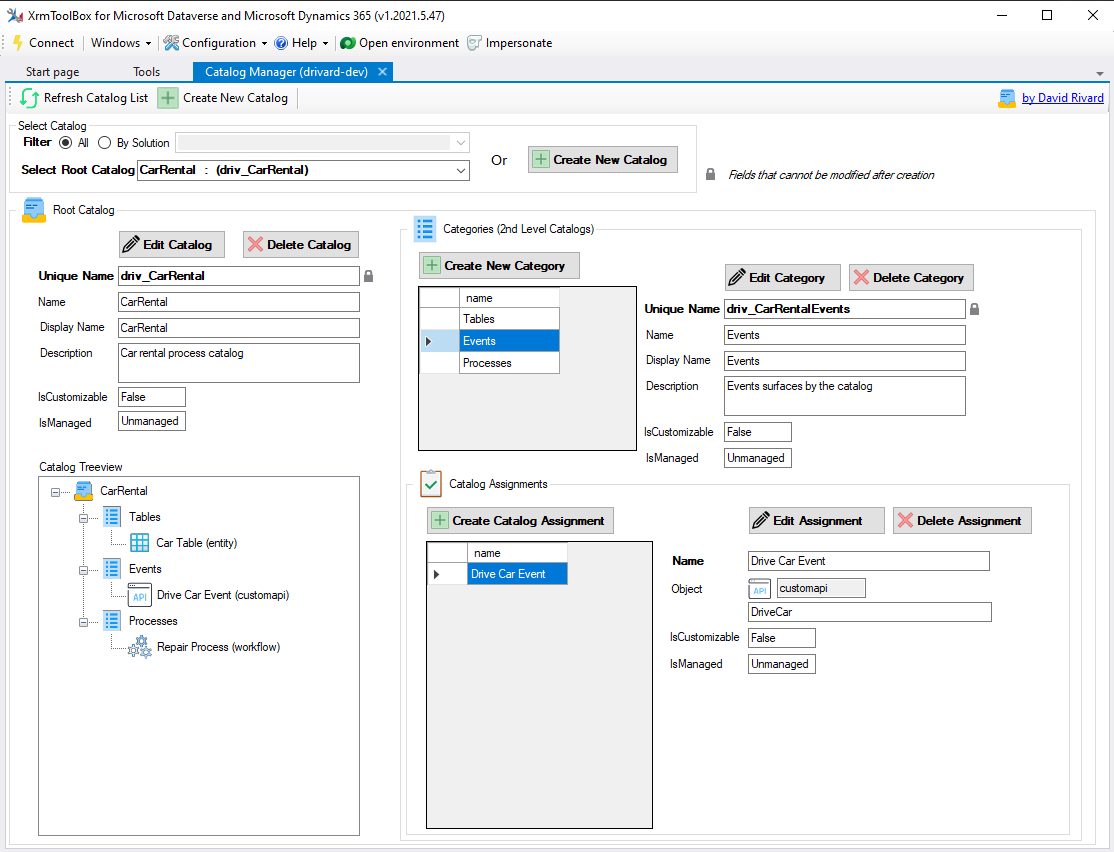Screen dimensions: 1114x852
Task: Click the Delete Catalog button
Action: point(300,245)
